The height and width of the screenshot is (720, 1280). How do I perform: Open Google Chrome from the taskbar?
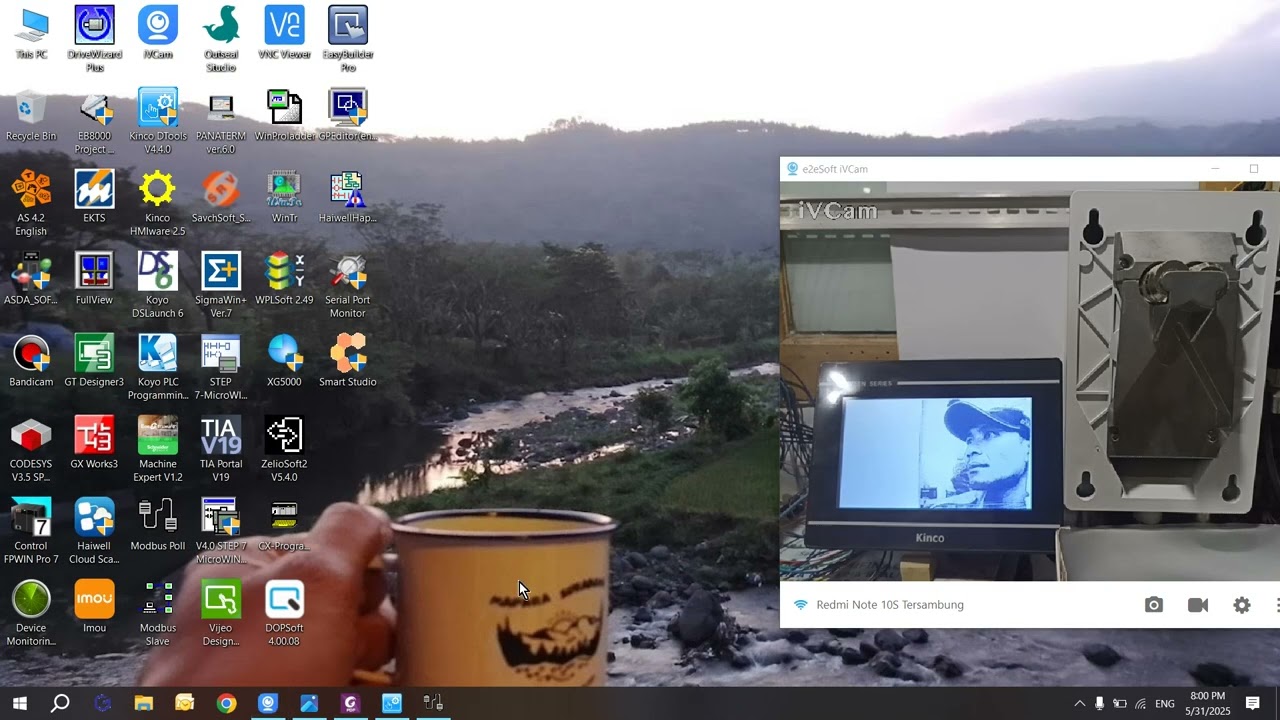226,703
